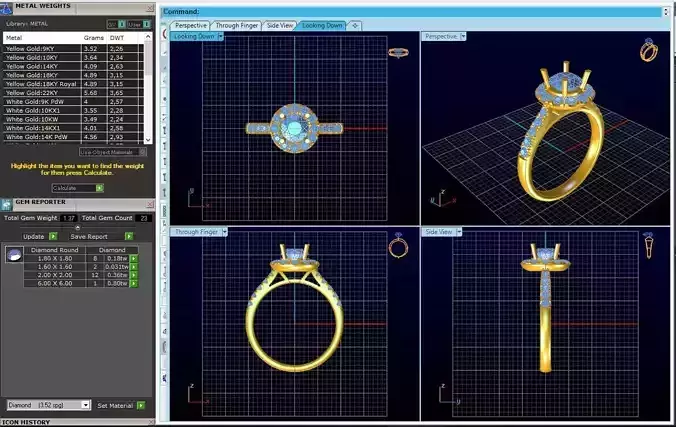
Task: Click ring orientation icon in Looking Down viewport
Action: [x=398, y=53]
